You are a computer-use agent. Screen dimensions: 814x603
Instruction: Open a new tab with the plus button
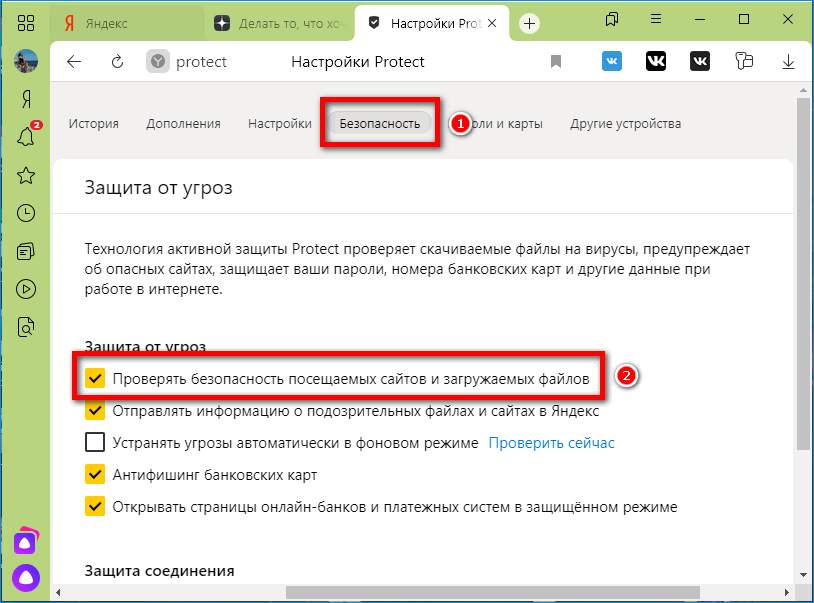(528, 23)
